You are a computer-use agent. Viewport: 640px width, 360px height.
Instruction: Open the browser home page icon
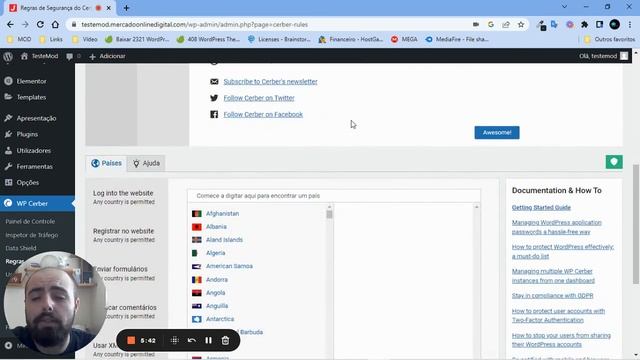(x=55, y=24)
